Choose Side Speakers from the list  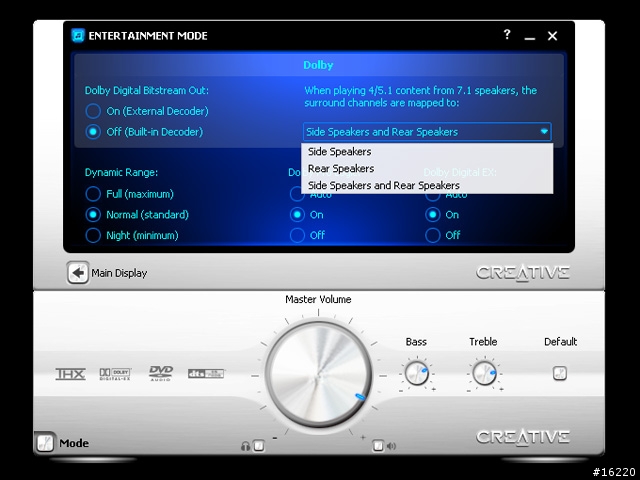pos(427,151)
